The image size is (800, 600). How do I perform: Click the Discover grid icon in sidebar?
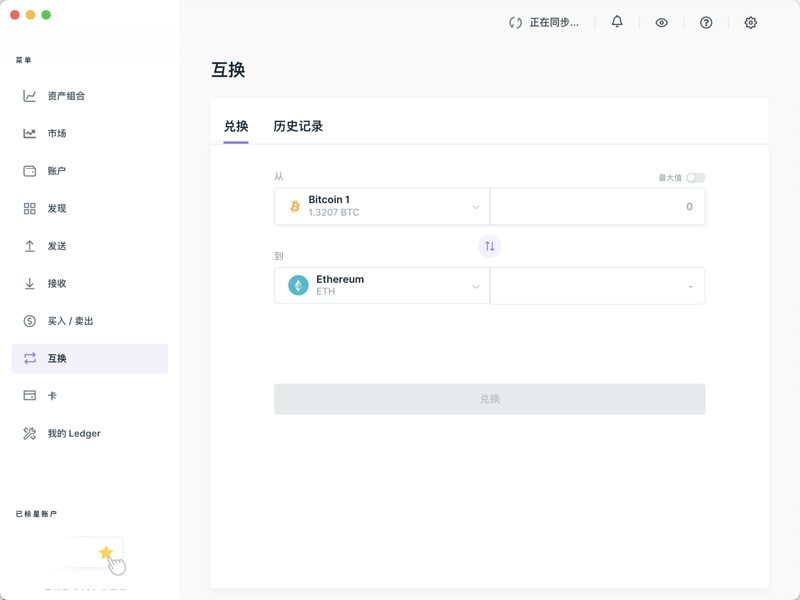[30, 209]
